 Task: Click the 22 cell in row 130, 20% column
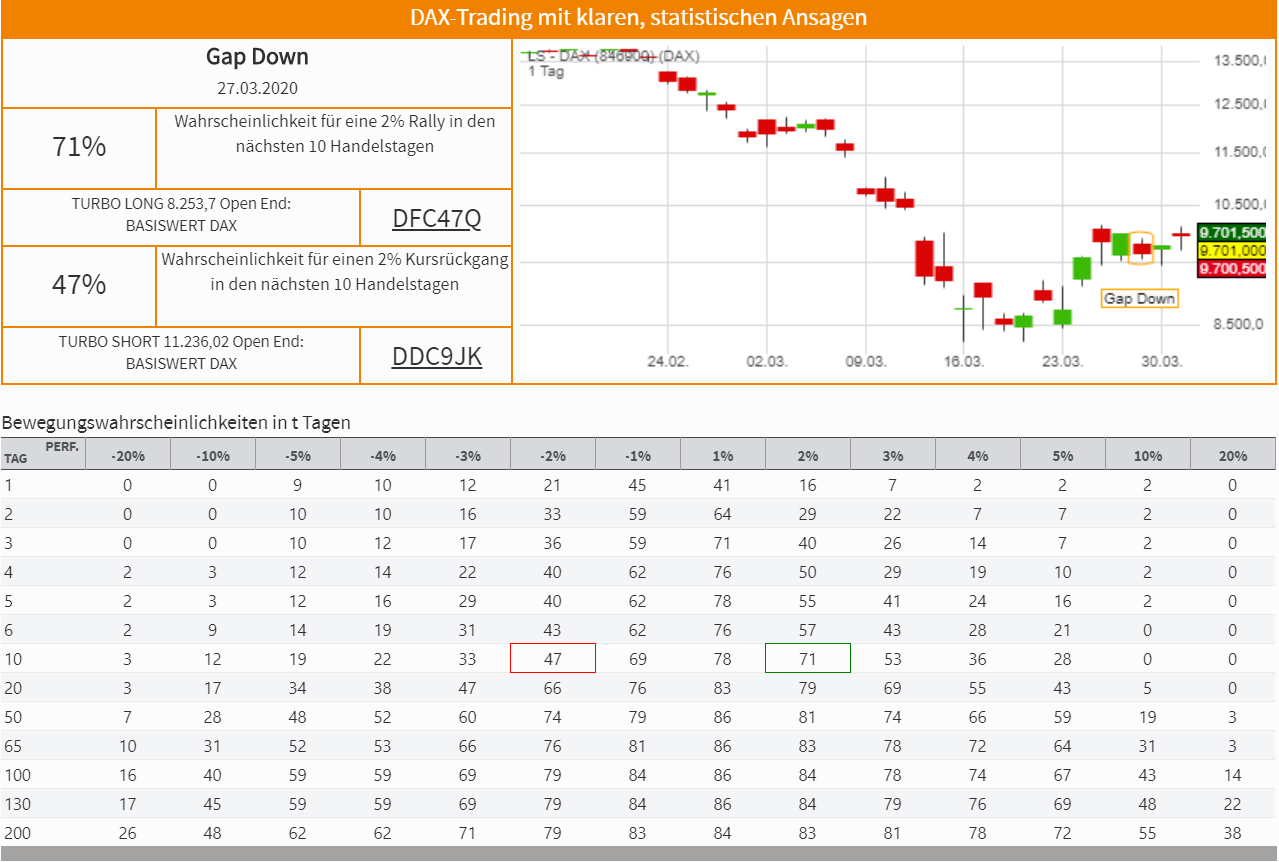tap(1233, 804)
